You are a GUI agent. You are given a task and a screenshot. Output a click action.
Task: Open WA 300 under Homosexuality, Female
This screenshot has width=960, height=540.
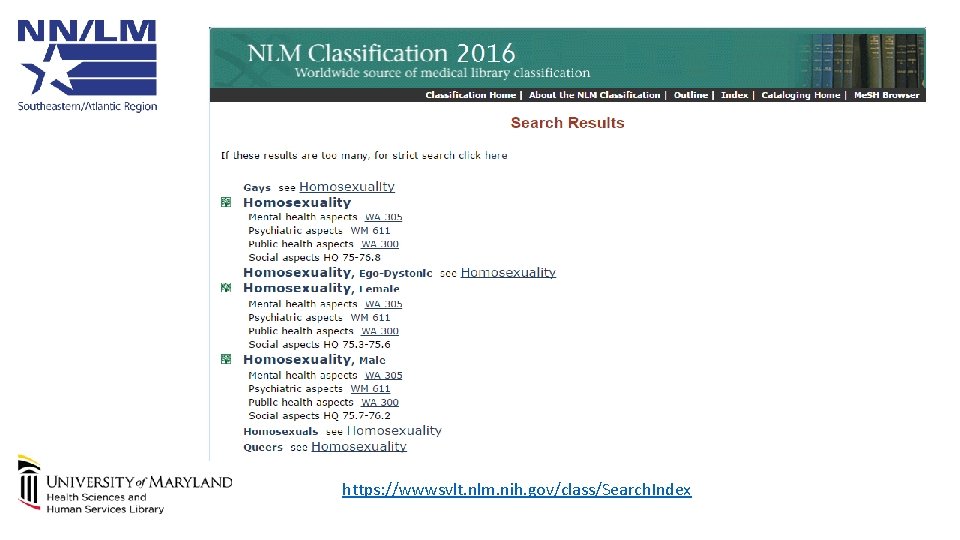point(380,331)
